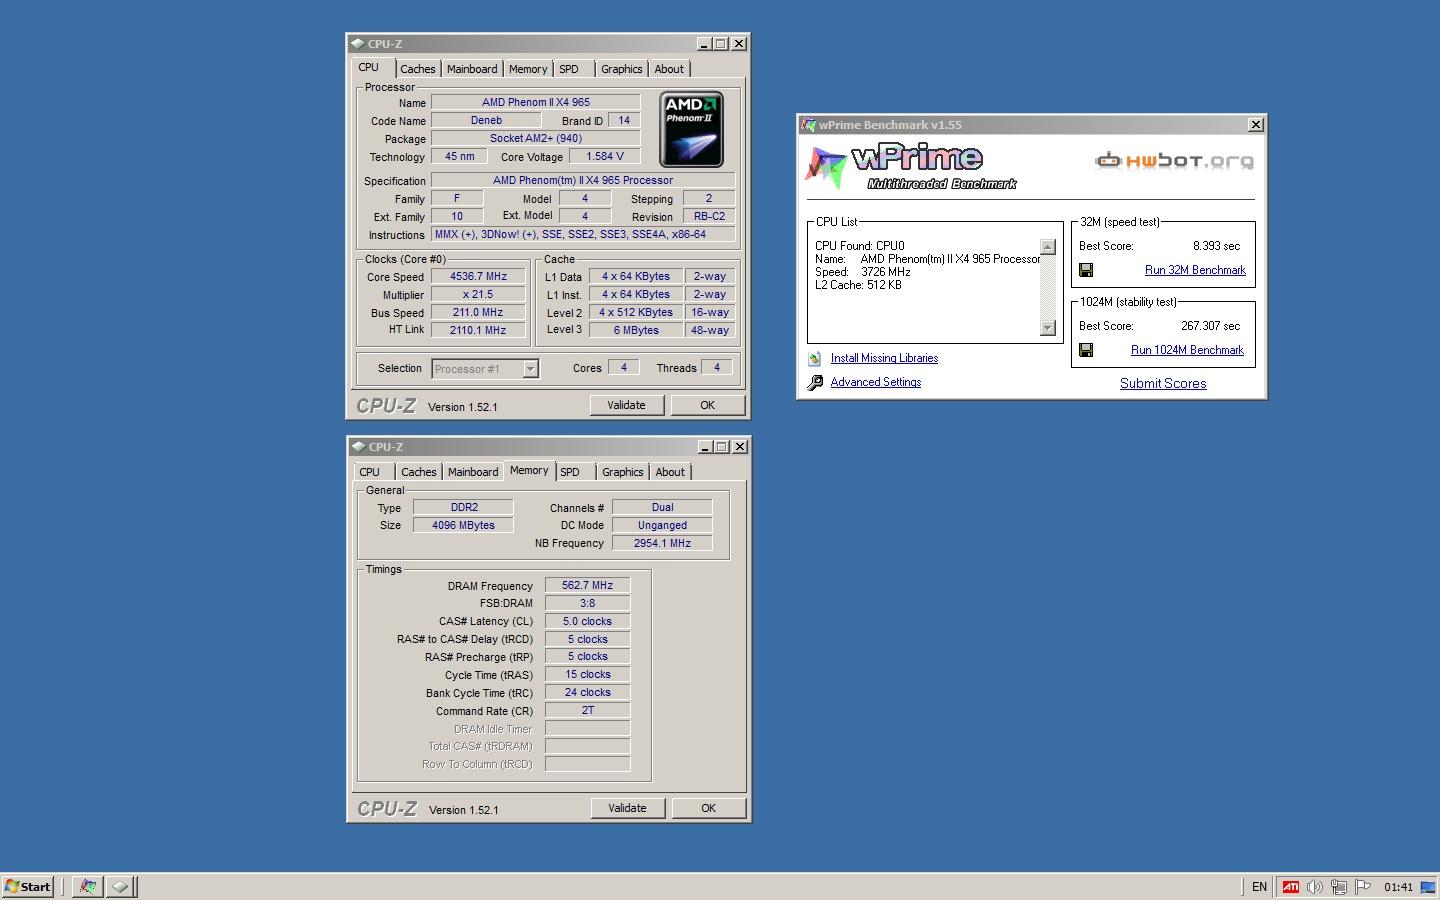Switch to About tab in lower CPU-Z
Image resolution: width=1440 pixels, height=900 pixels.
click(x=670, y=472)
